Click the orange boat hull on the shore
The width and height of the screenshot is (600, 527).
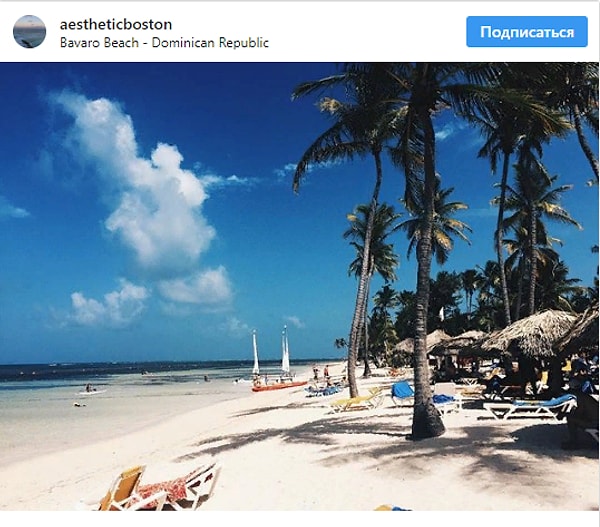(279, 386)
